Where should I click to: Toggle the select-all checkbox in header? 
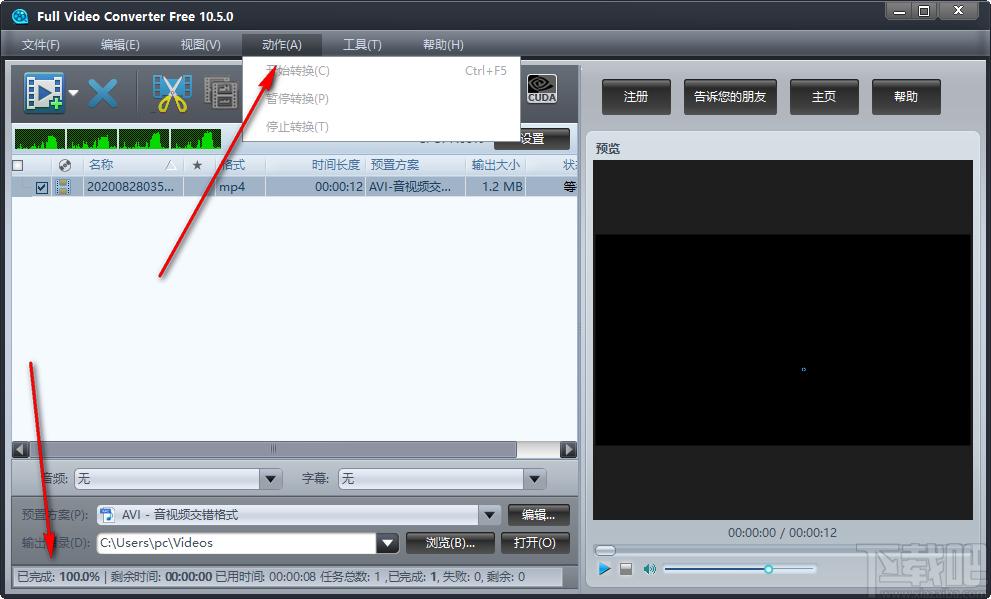click(18, 166)
